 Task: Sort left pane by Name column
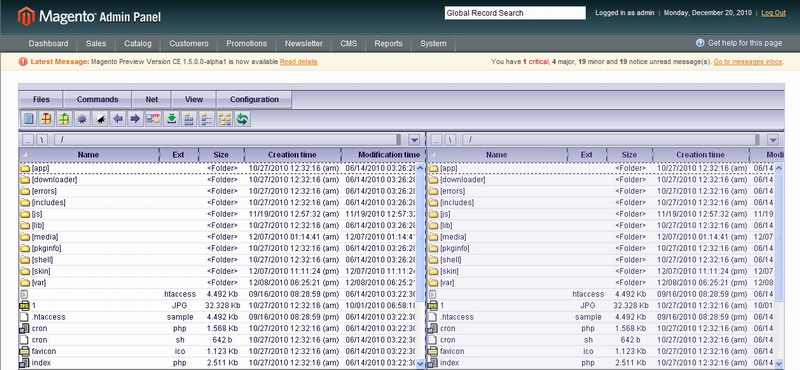click(x=89, y=155)
